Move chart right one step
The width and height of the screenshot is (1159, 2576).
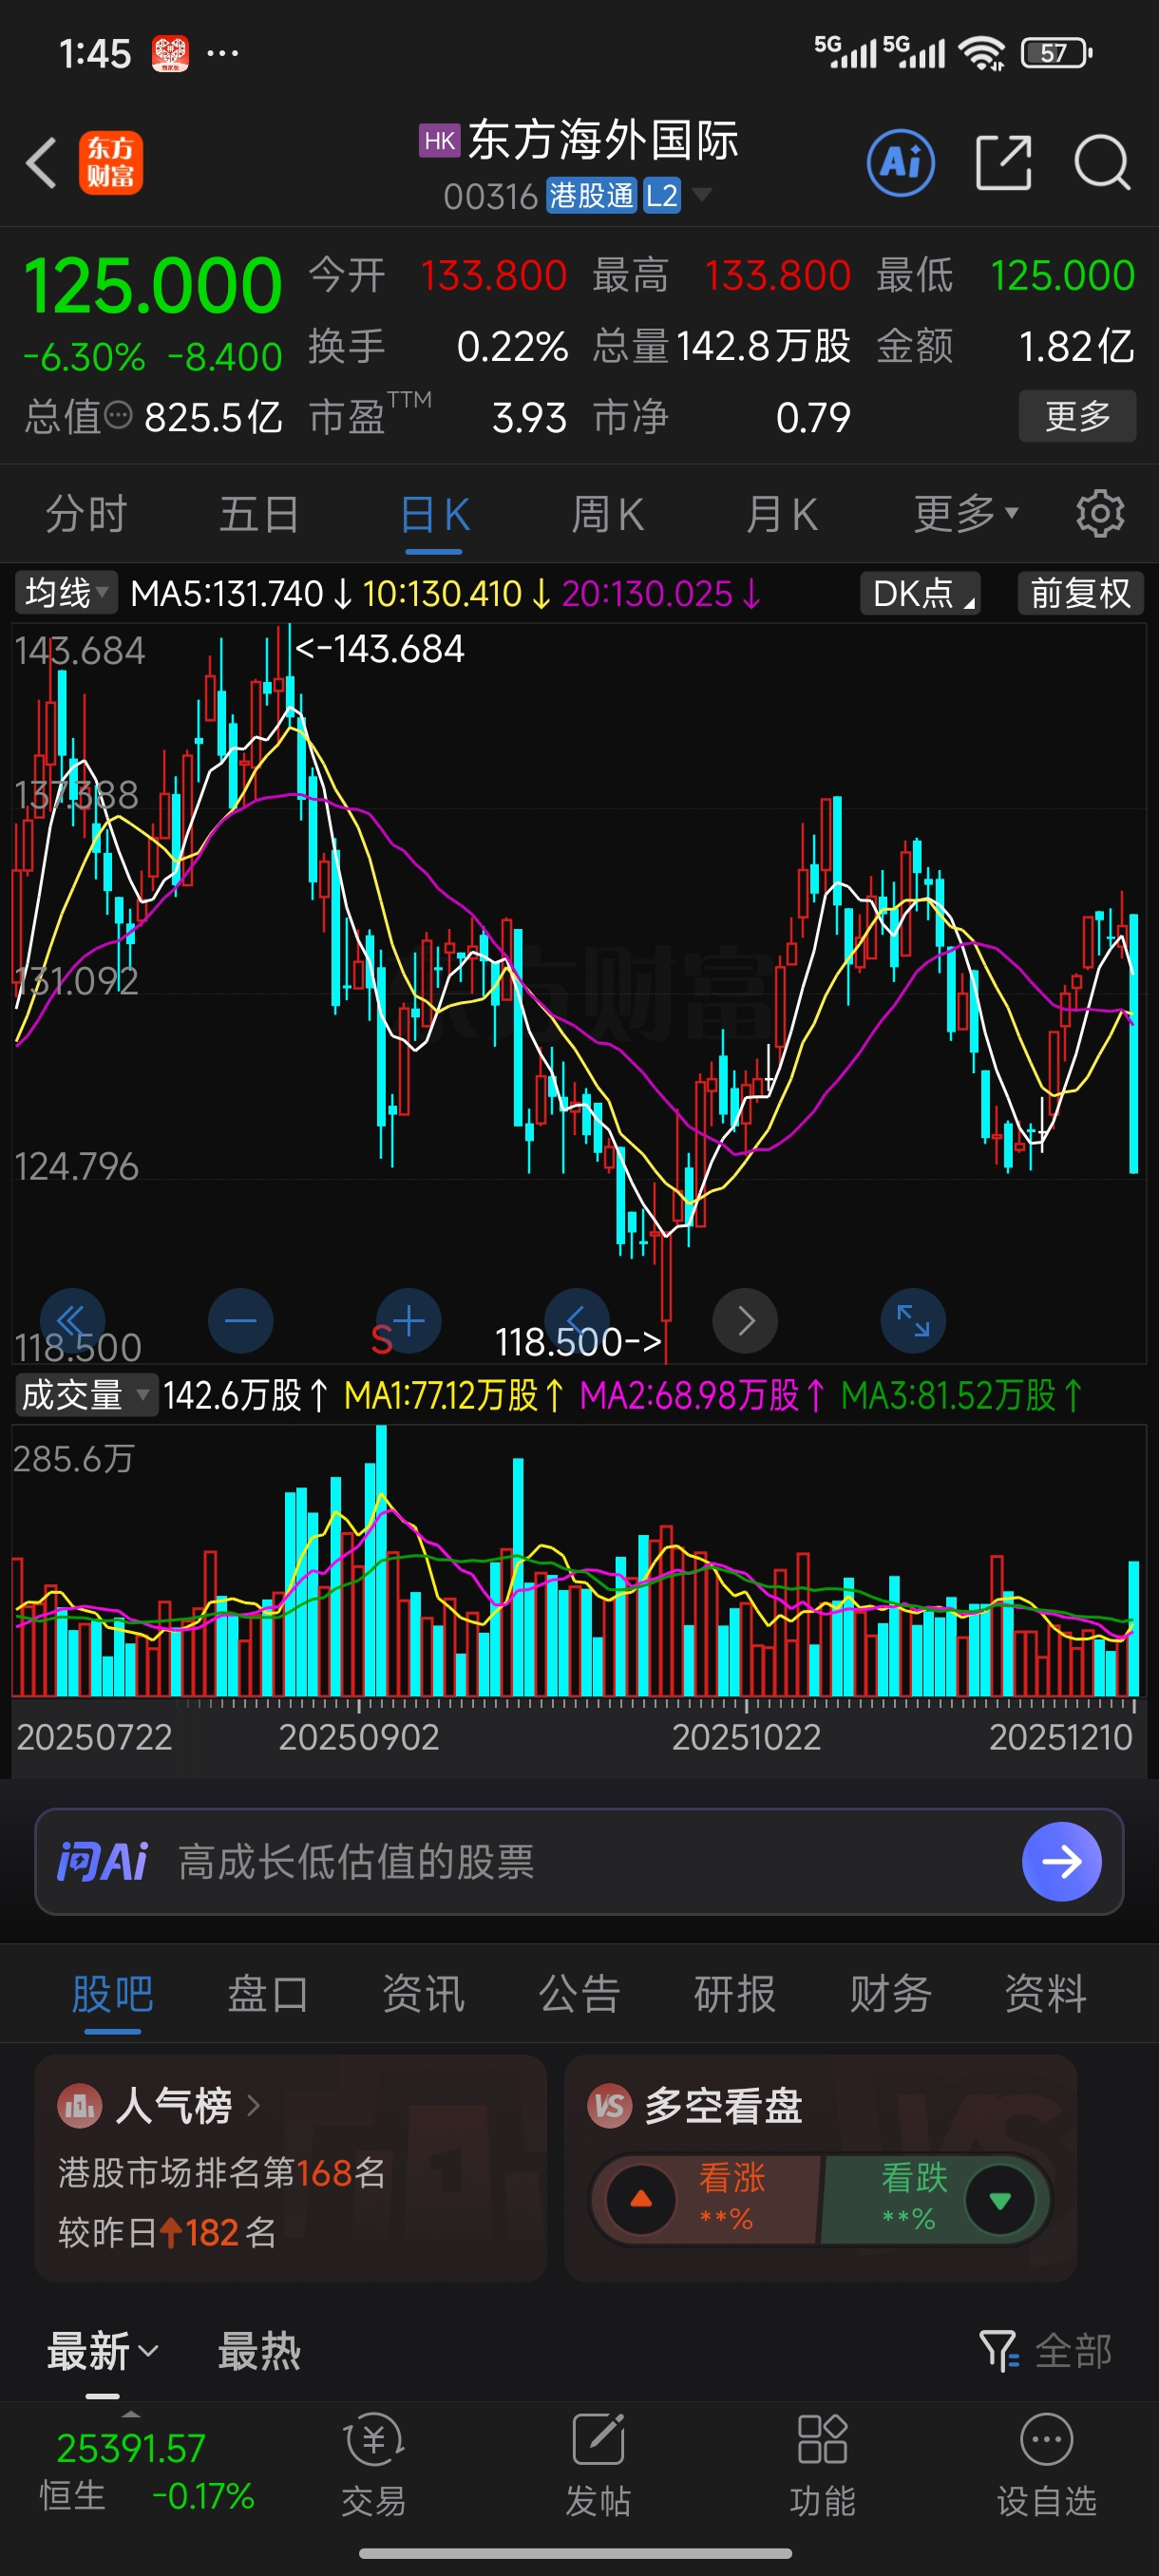point(745,1321)
